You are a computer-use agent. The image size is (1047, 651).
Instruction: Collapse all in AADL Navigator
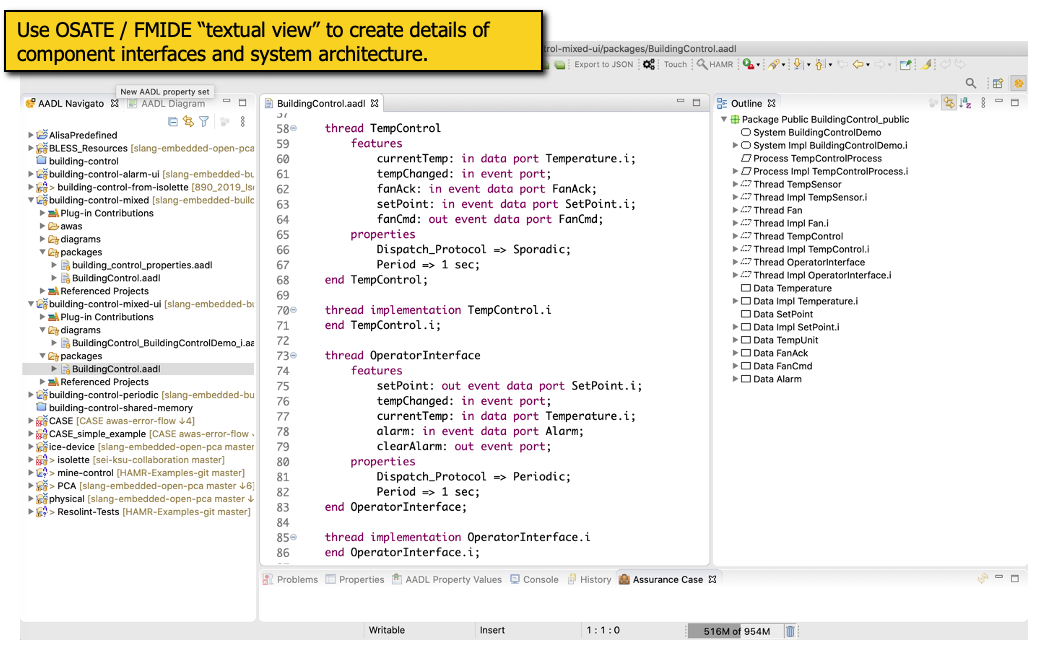[173, 121]
